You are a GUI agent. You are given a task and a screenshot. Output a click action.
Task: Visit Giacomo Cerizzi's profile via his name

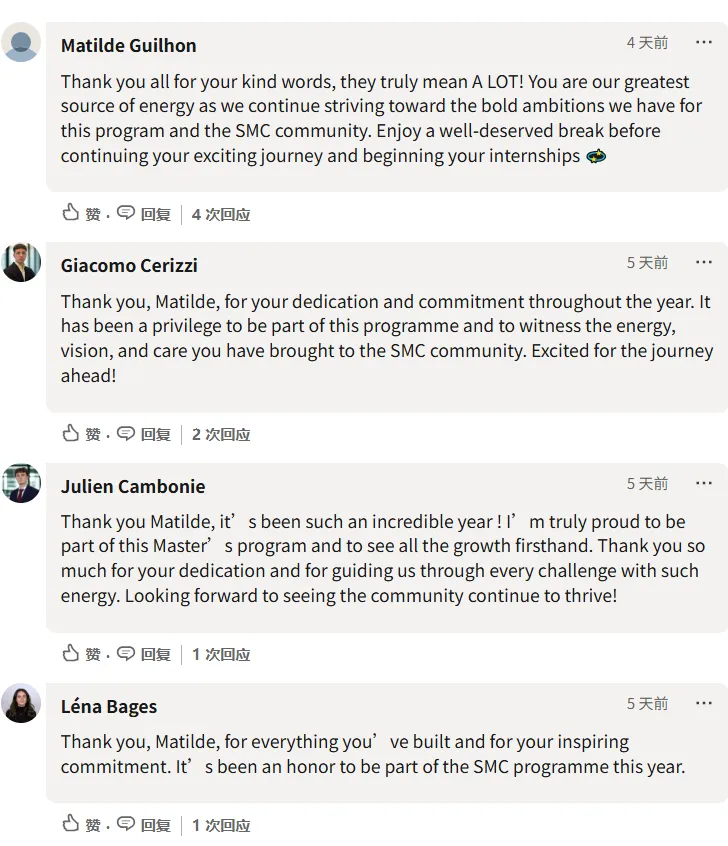[129, 265]
